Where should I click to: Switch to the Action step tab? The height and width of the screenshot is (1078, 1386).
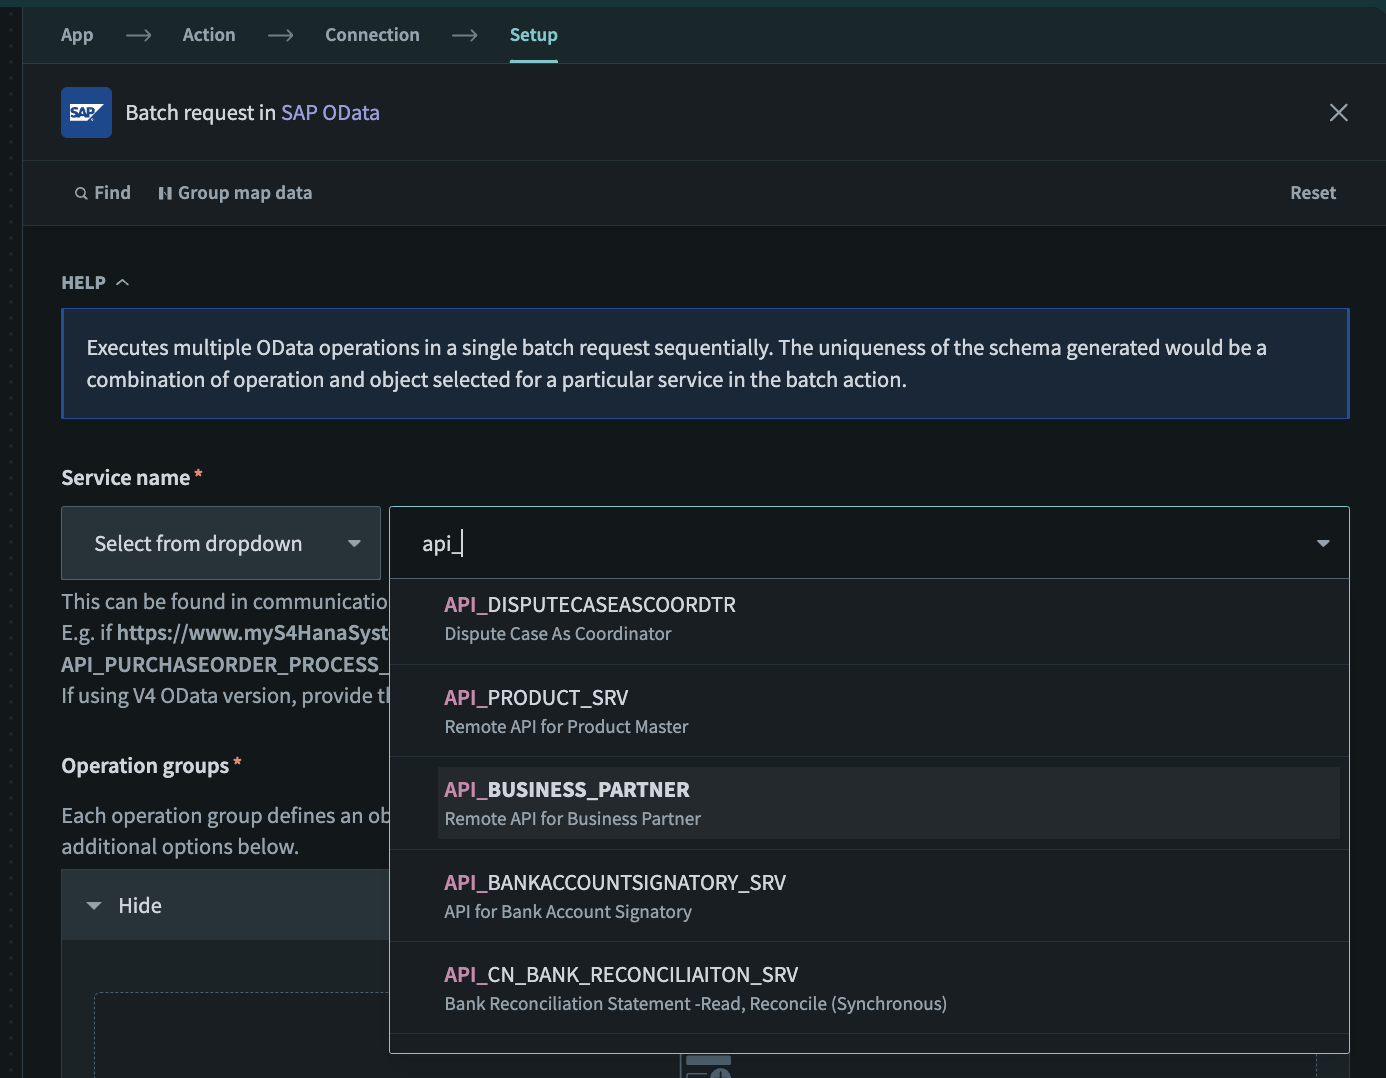(x=209, y=35)
